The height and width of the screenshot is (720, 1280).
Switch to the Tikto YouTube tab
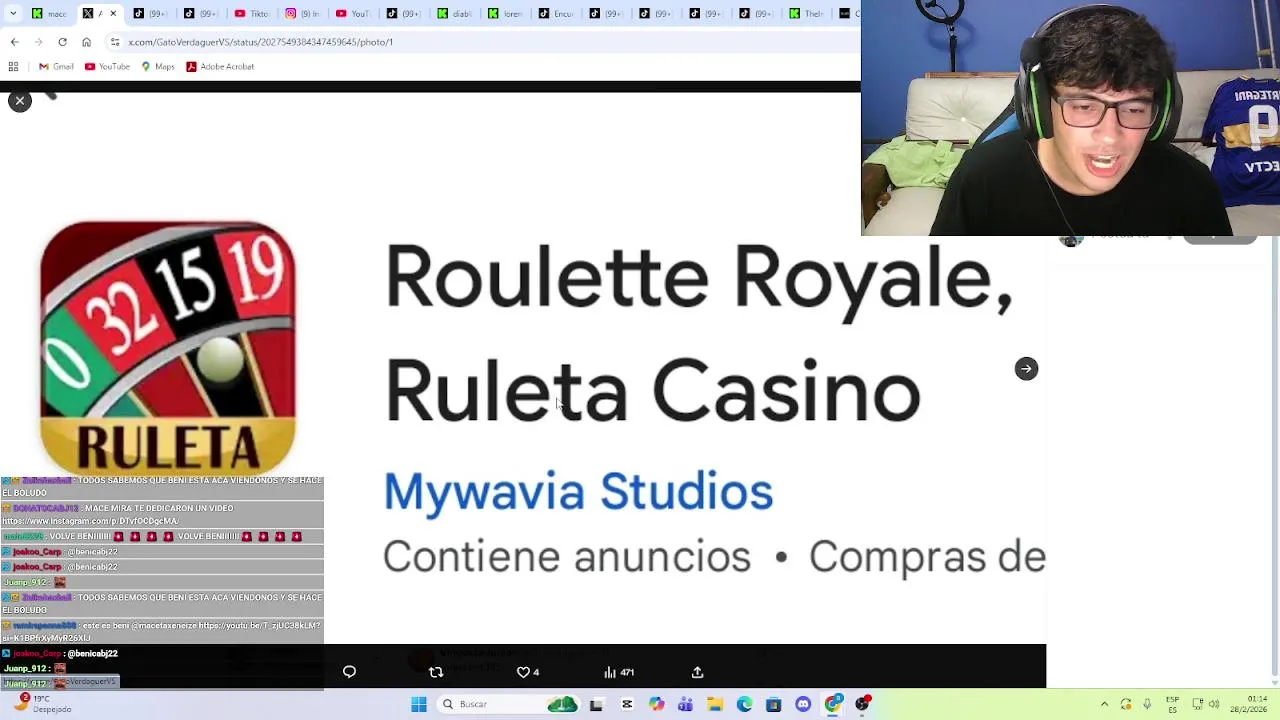[x=252, y=13]
